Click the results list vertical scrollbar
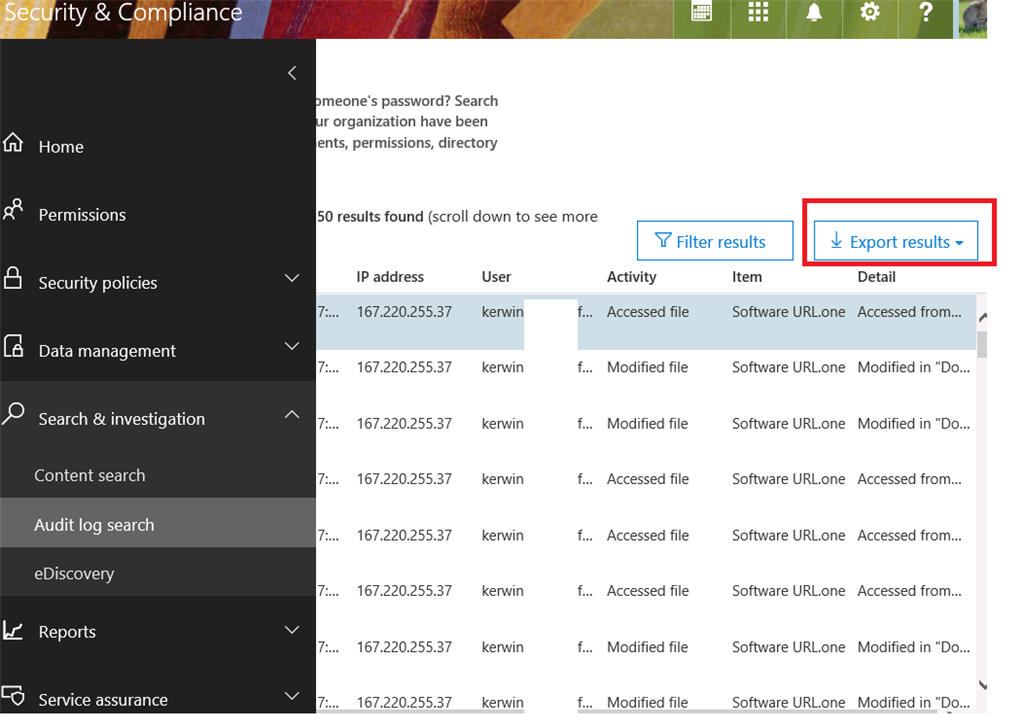This screenshot has width=1024, height=728. point(982,501)
